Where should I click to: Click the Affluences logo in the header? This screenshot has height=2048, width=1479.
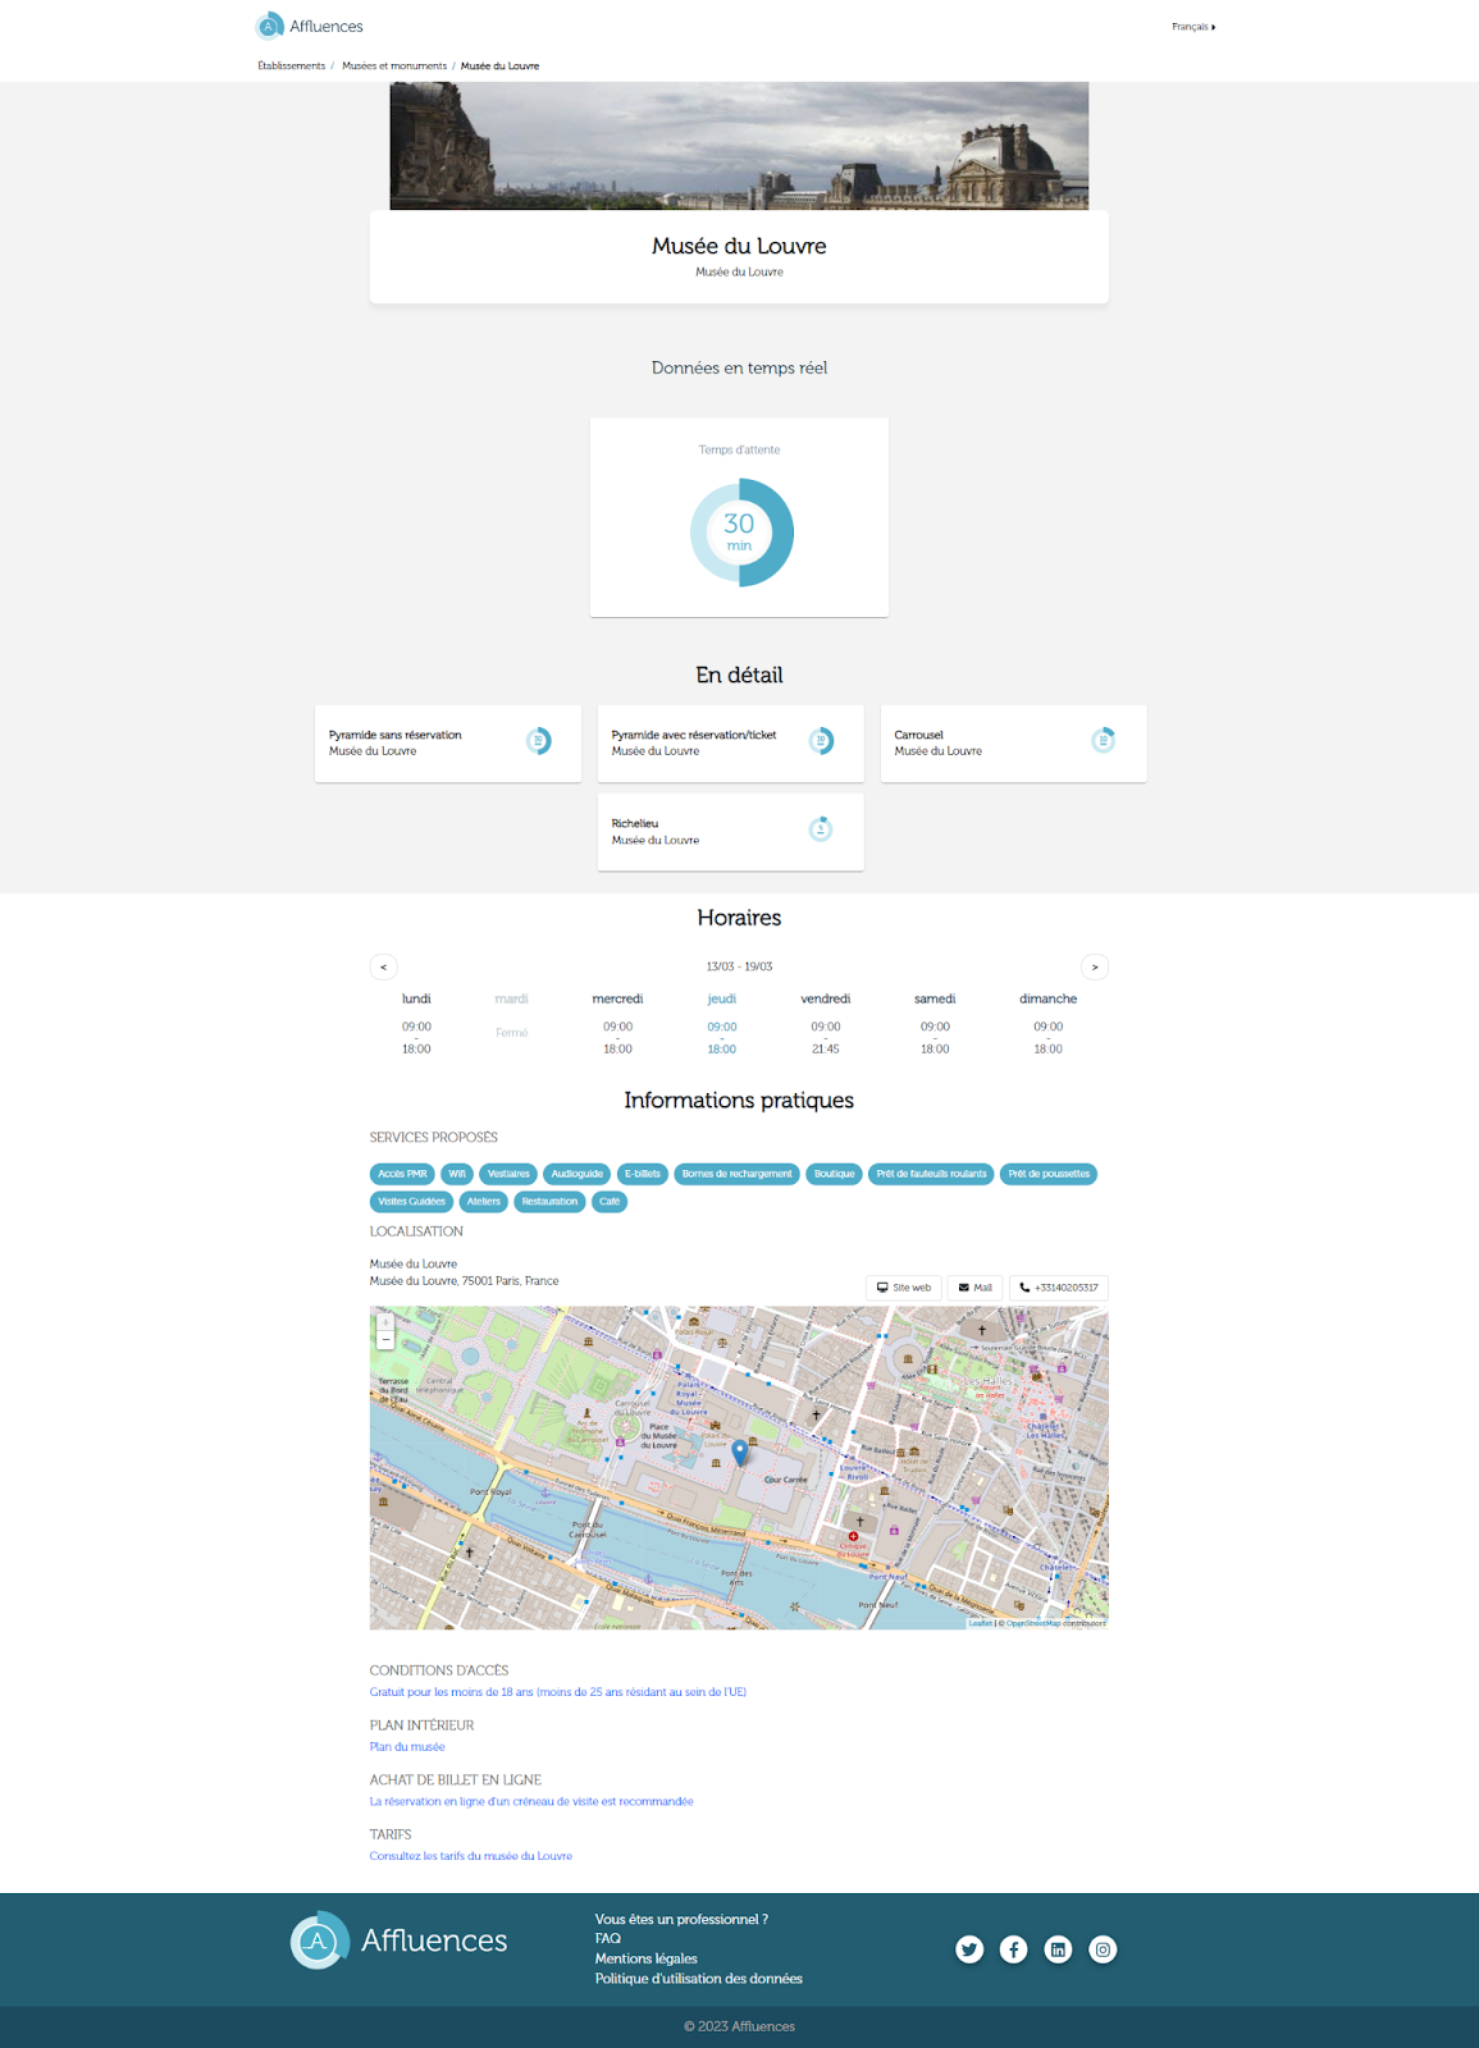[309, 26]
